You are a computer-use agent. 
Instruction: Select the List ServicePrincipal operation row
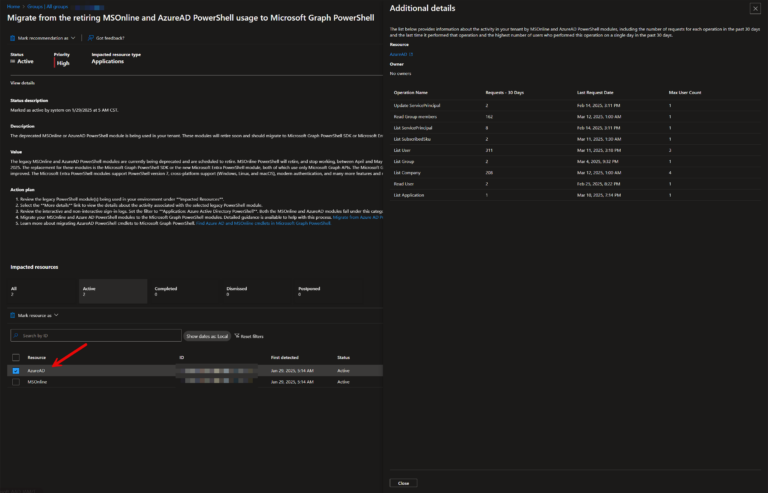coord(575,128)
